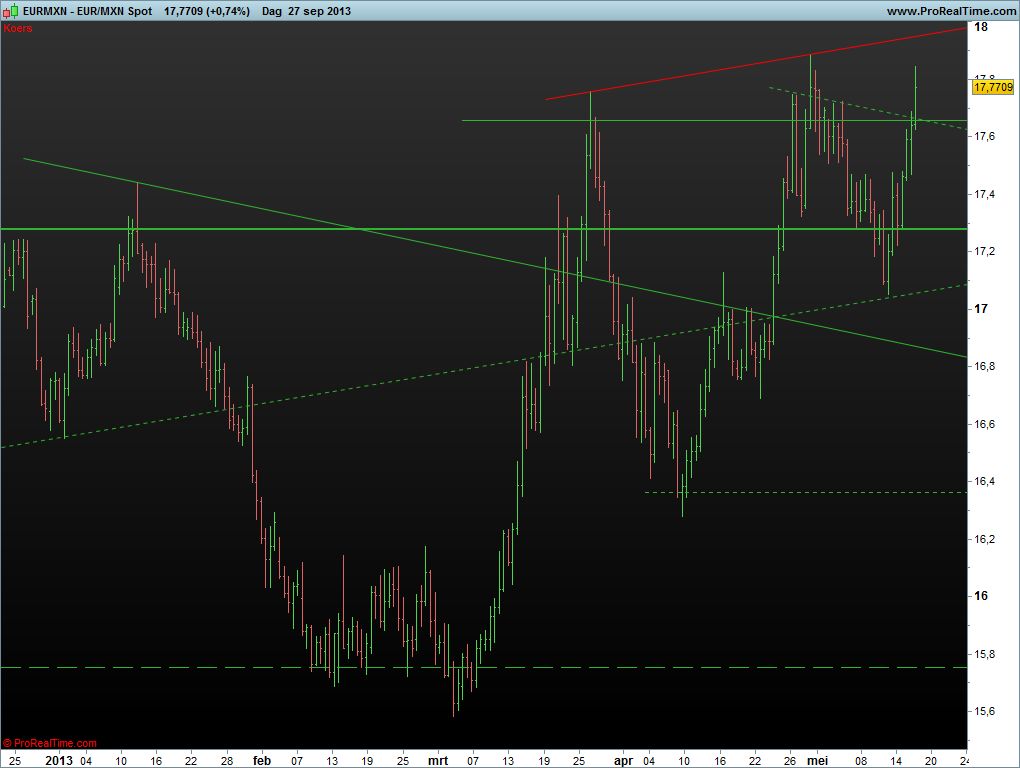Image resolution: width=1020 pixels, height=768 pixels.
Task: Click the 18 label on price axis
Action: click(x=981, y=27)
